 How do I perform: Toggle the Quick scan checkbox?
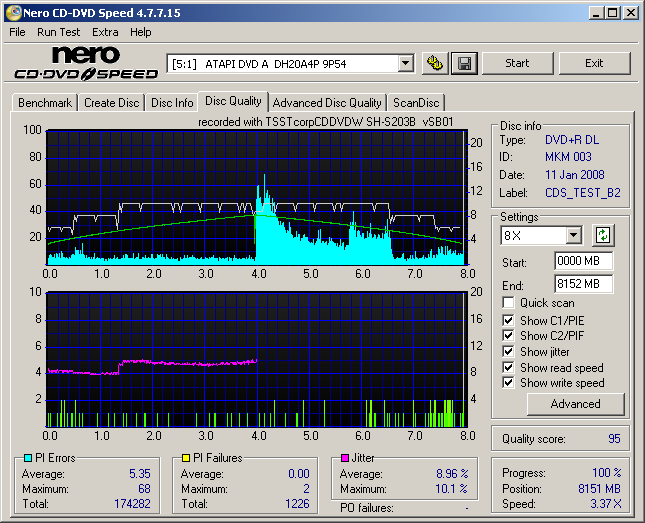(508, 303)
